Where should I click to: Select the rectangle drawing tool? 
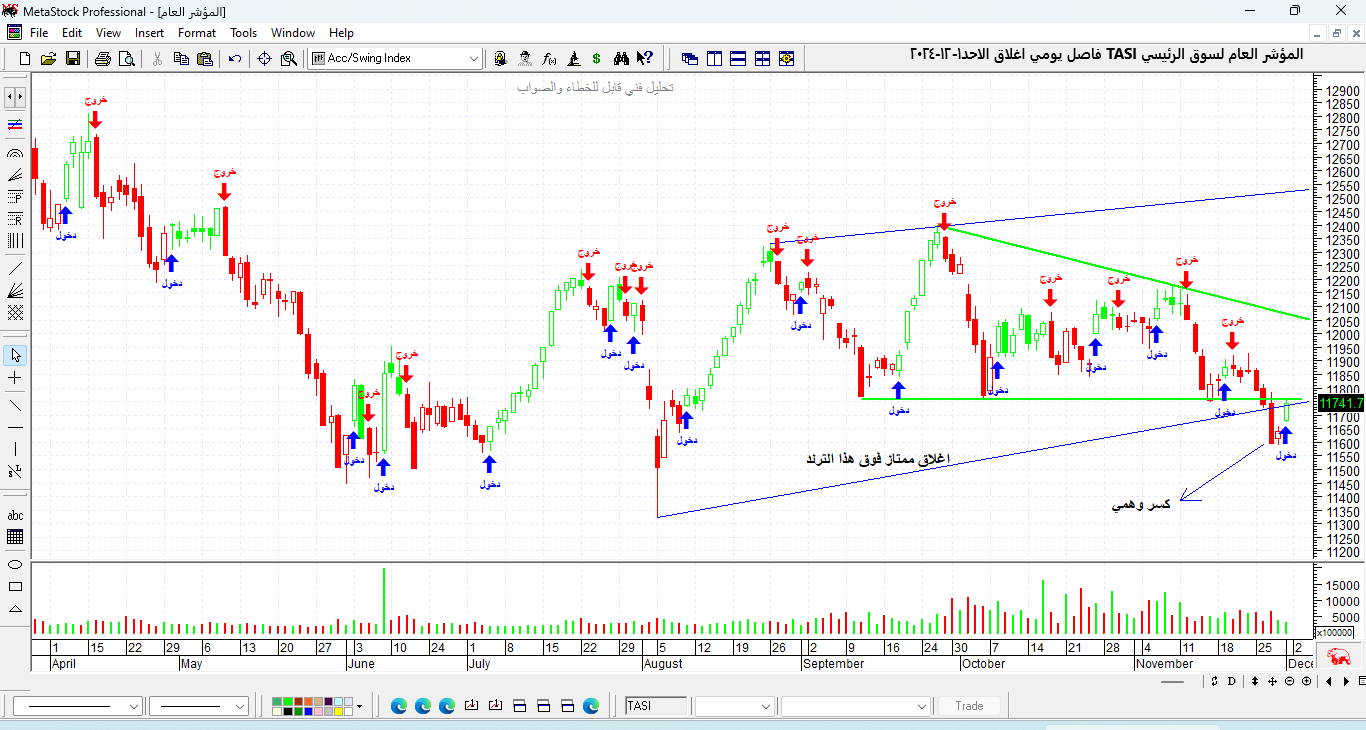click(x=15, y=586)
